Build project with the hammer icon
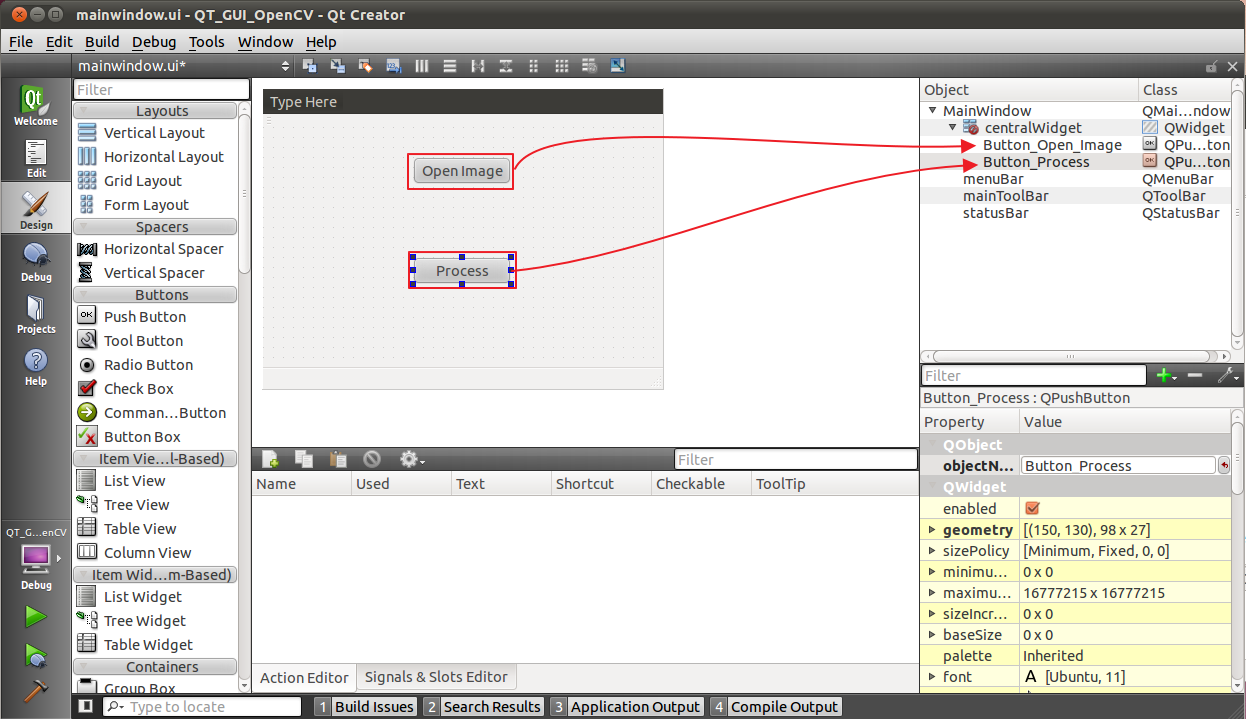Viewport: 1246px width, 719px height. 36,690
